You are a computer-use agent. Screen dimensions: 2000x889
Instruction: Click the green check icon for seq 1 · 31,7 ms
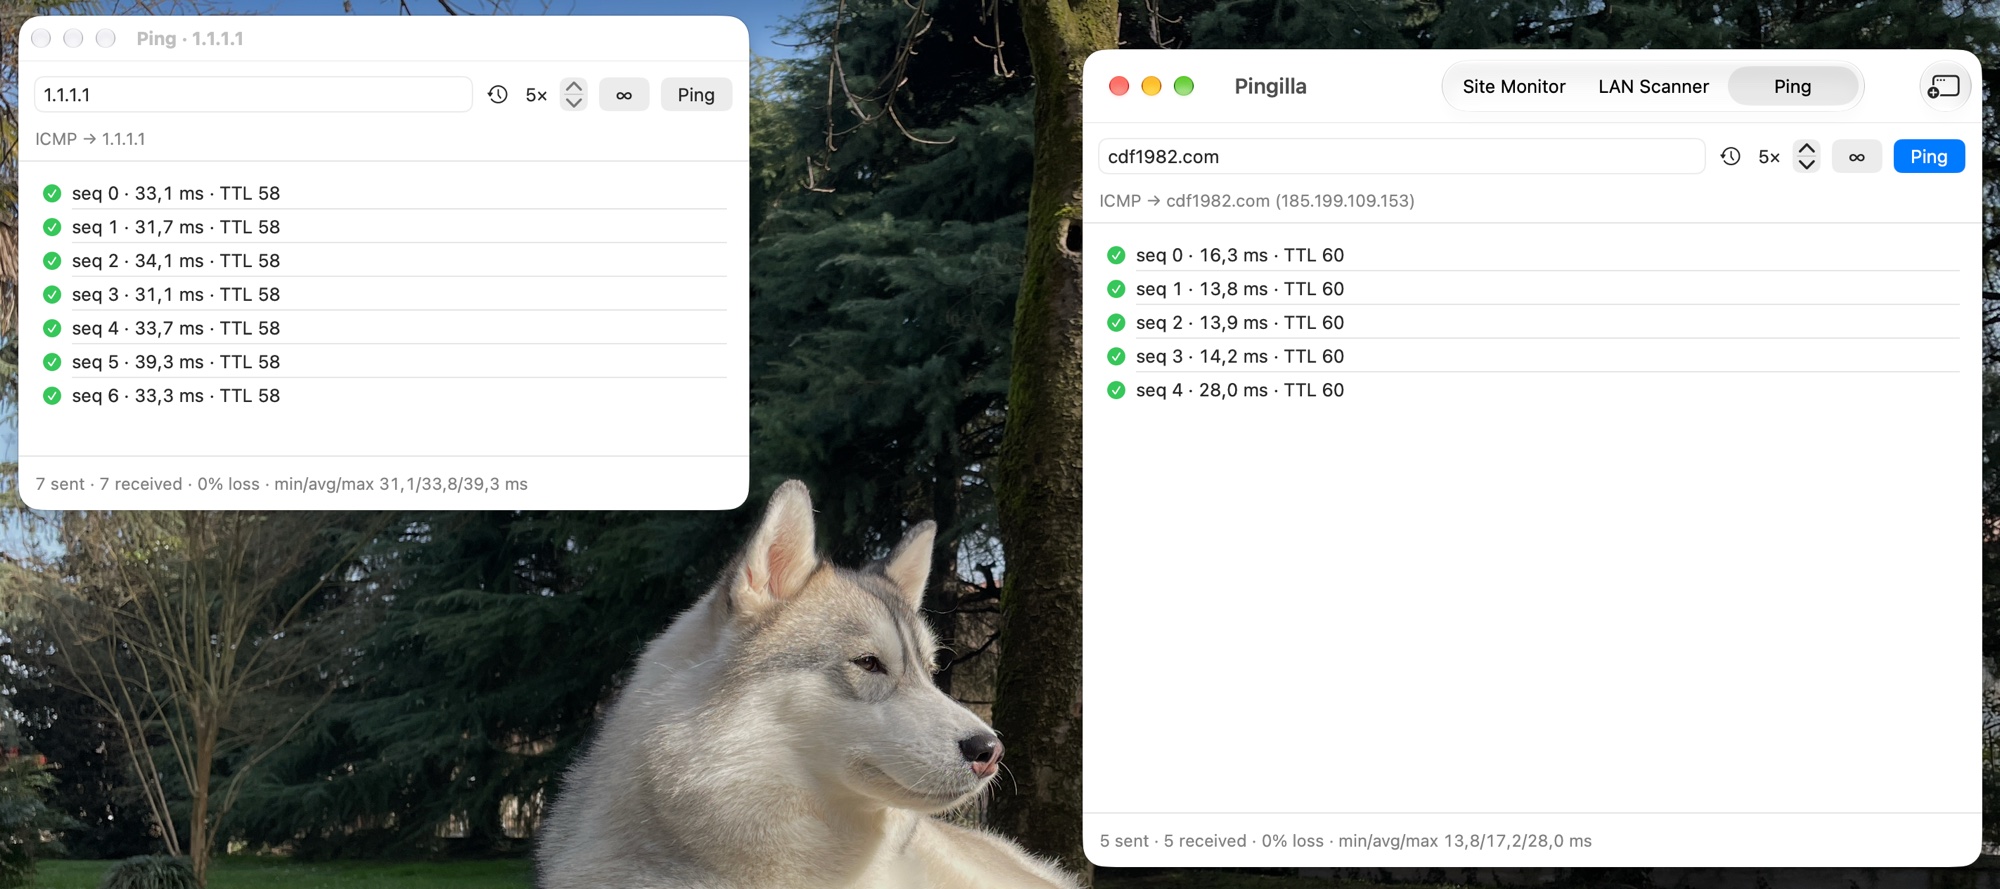52,227
